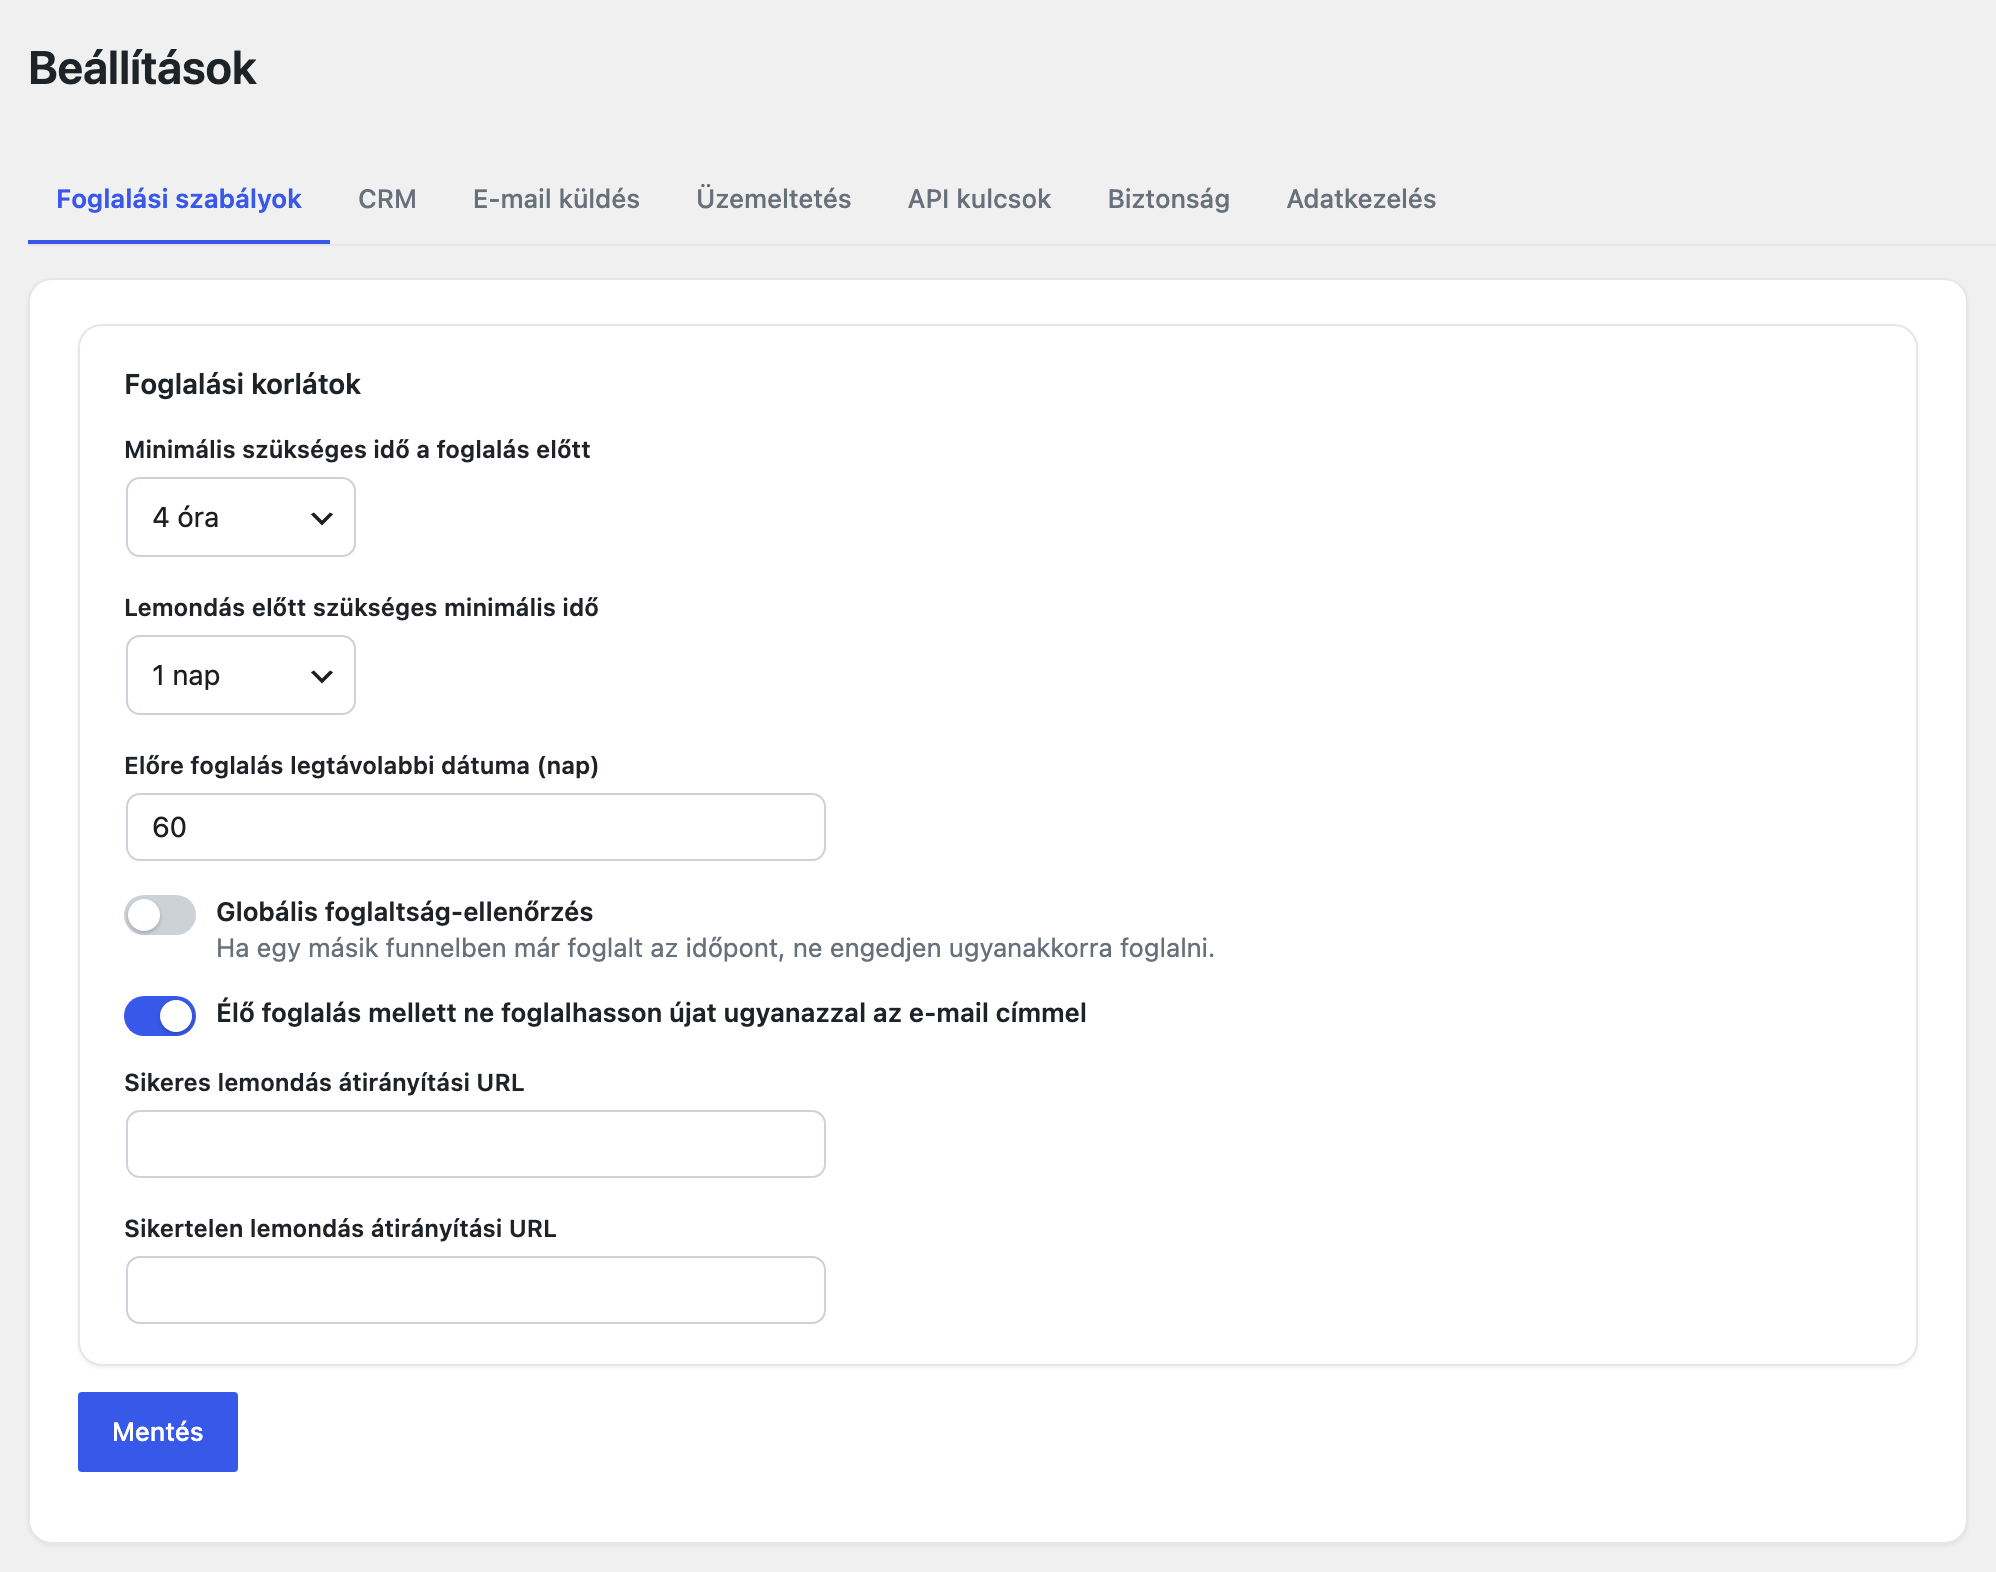Select the API kulcsok tab
Viewport: 1996px width, 1572px height.
979,199
